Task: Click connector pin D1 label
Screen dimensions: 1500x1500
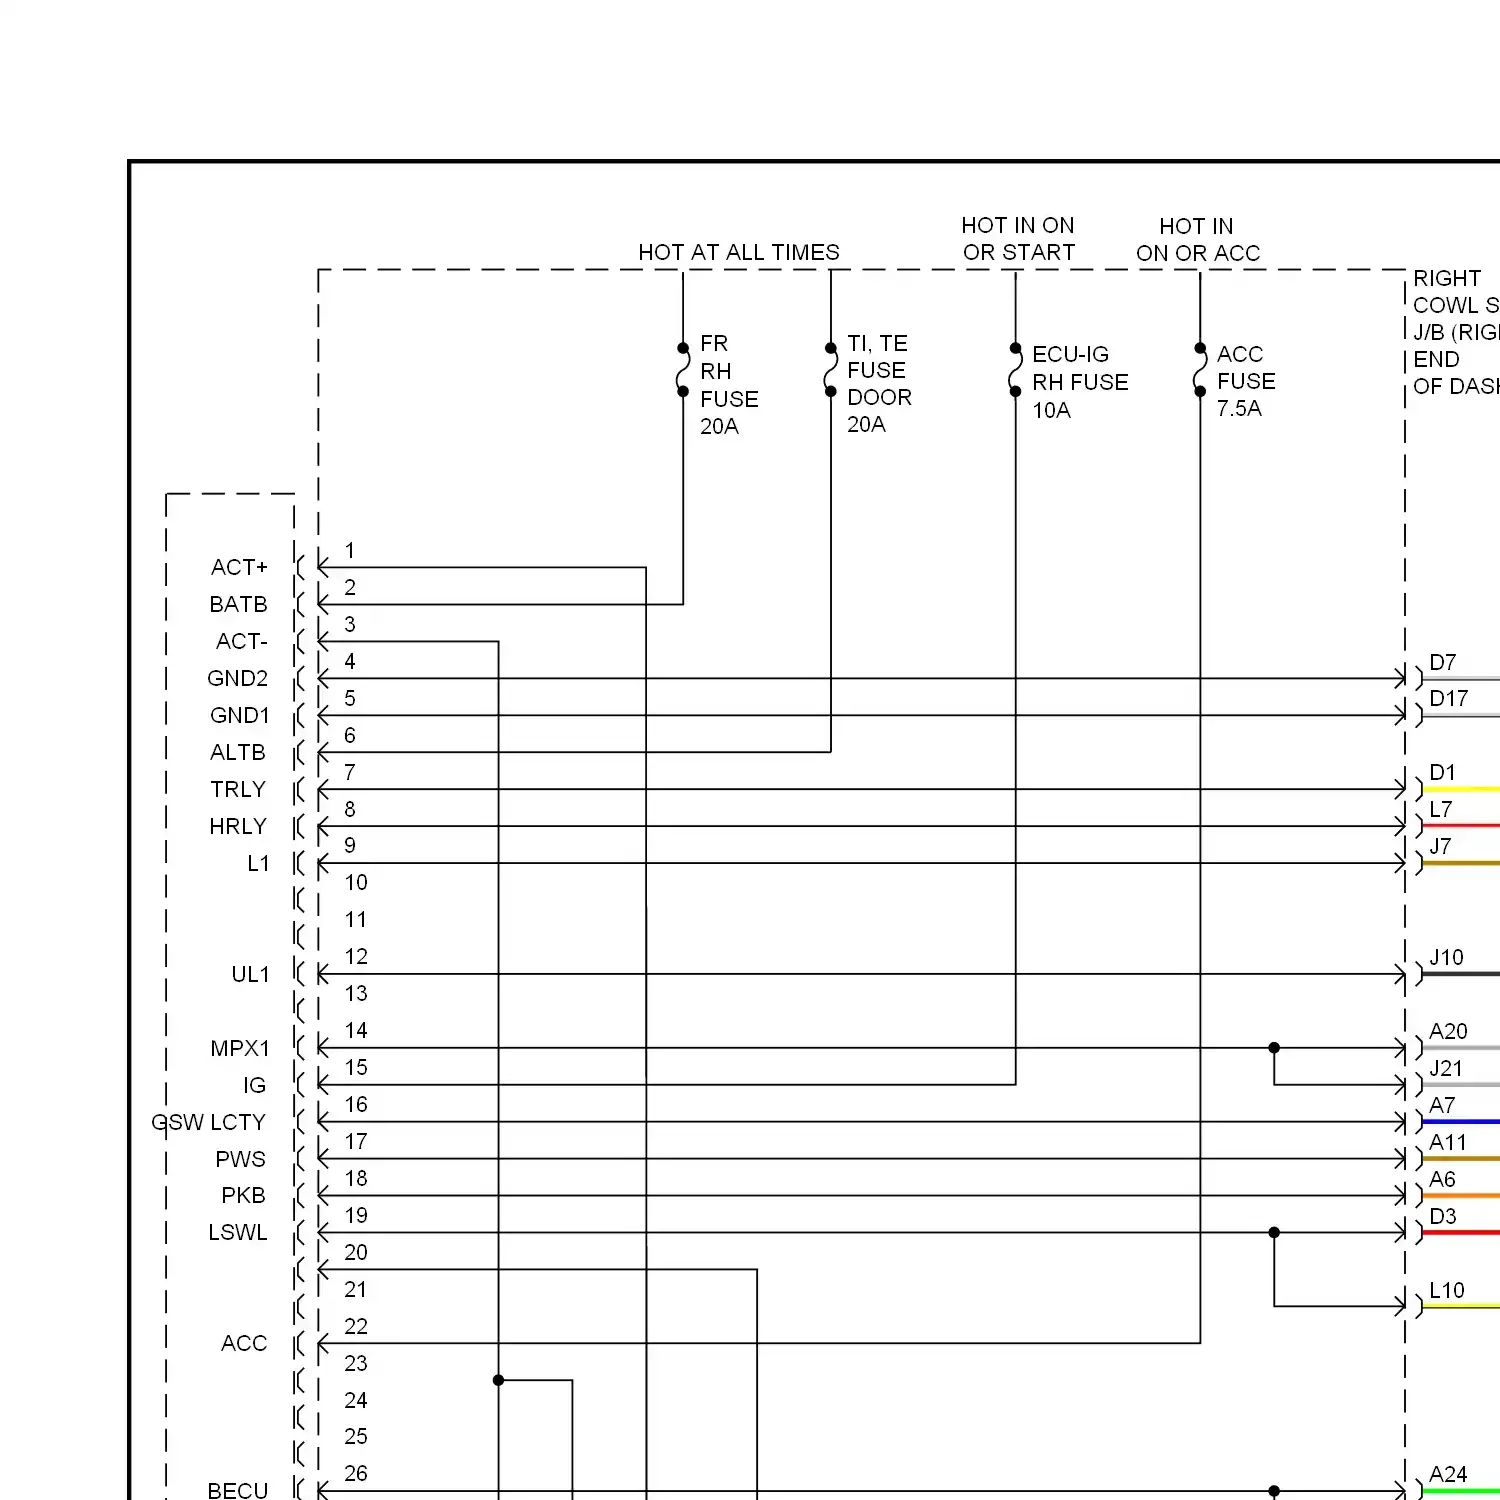Action: pyautogui.click(x=1443, y=772)
